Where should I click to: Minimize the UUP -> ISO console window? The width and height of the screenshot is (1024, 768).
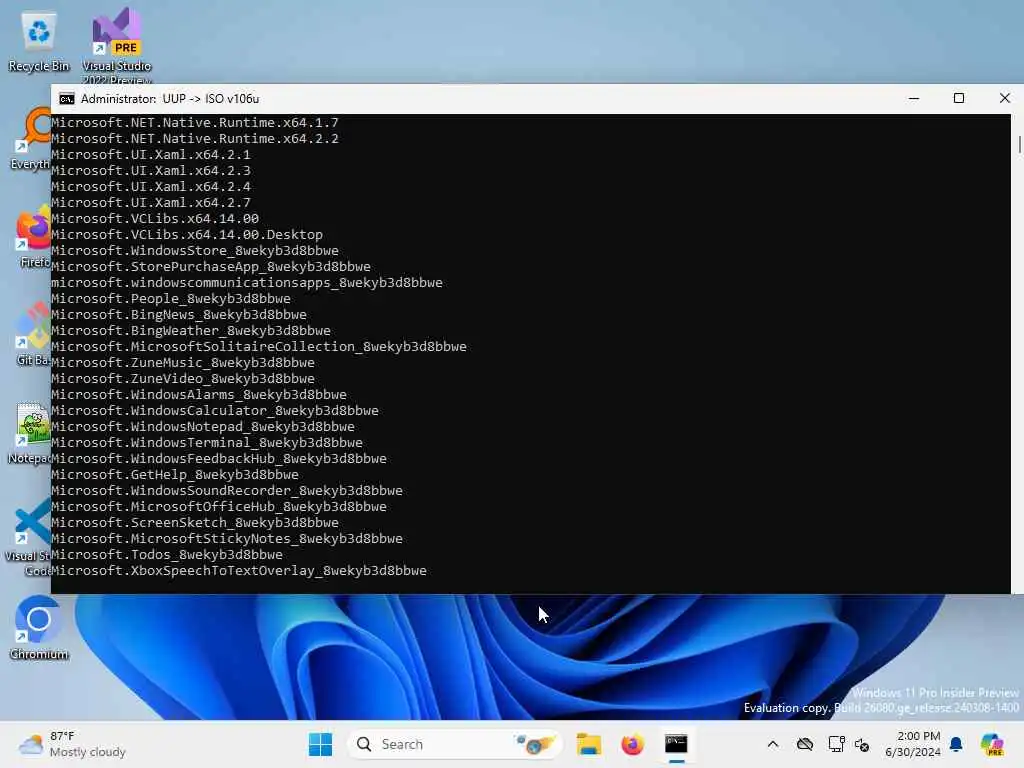coord(914,99)
